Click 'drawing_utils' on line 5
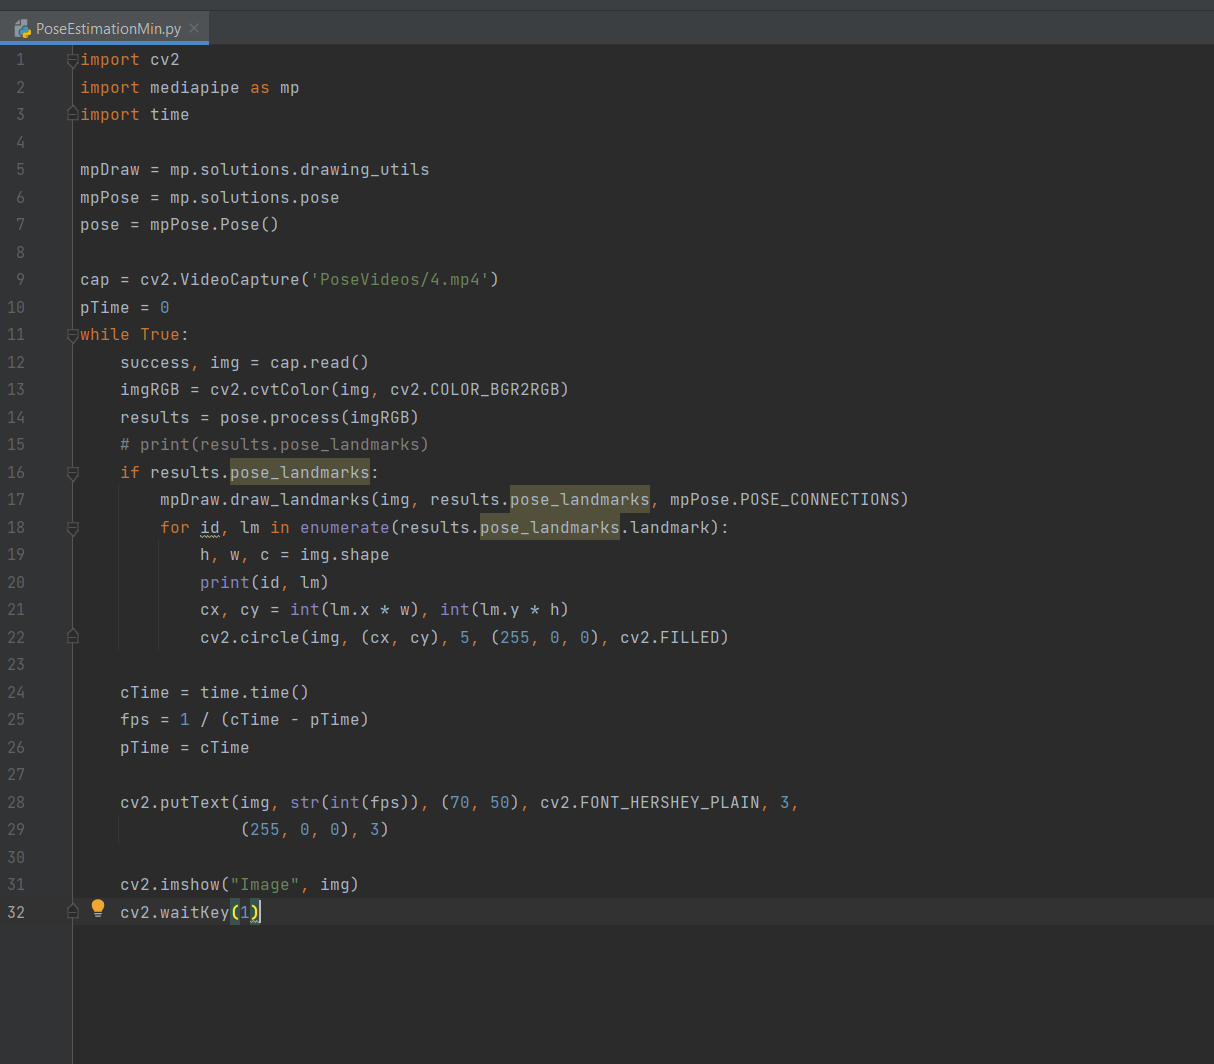Screen dimensions: 1214x1064 pos(365,170)
